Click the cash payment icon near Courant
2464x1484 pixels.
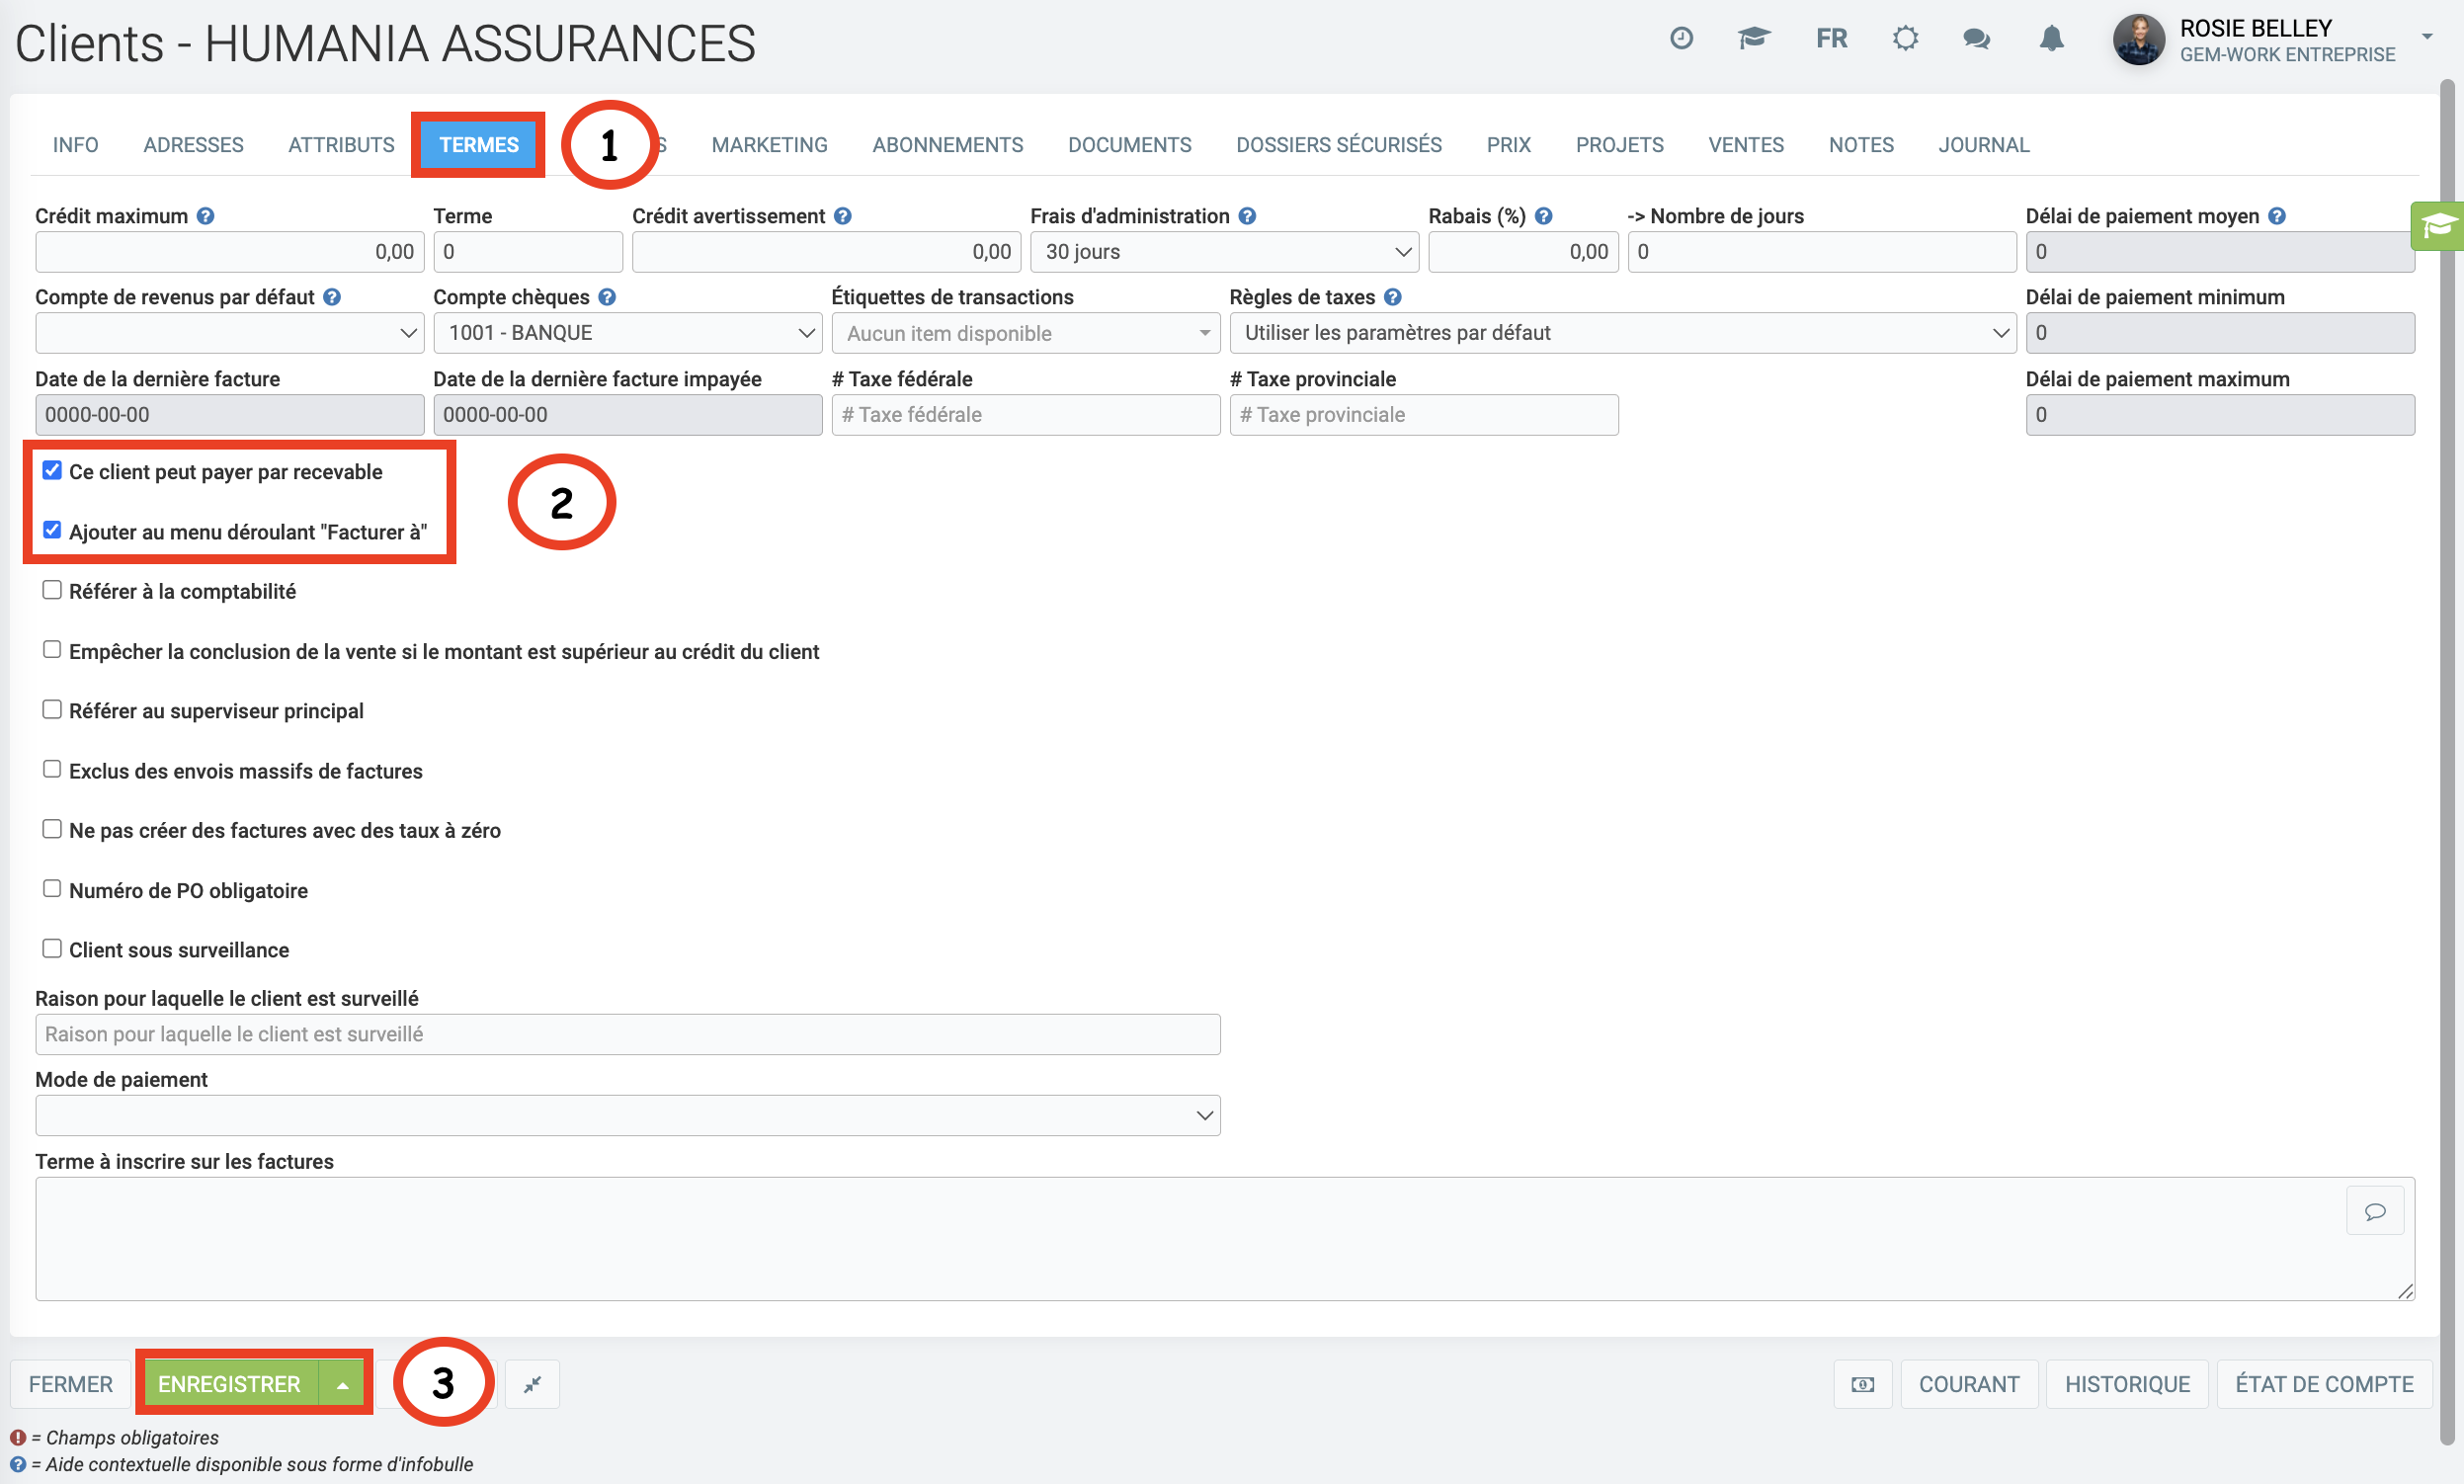(x=1862, y=1384)
